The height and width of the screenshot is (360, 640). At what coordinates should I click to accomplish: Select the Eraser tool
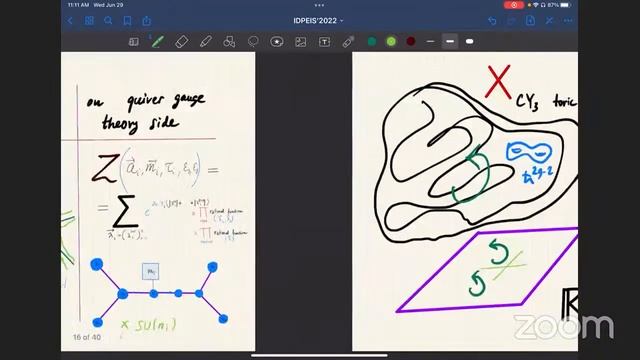click(x=182, y=42)
